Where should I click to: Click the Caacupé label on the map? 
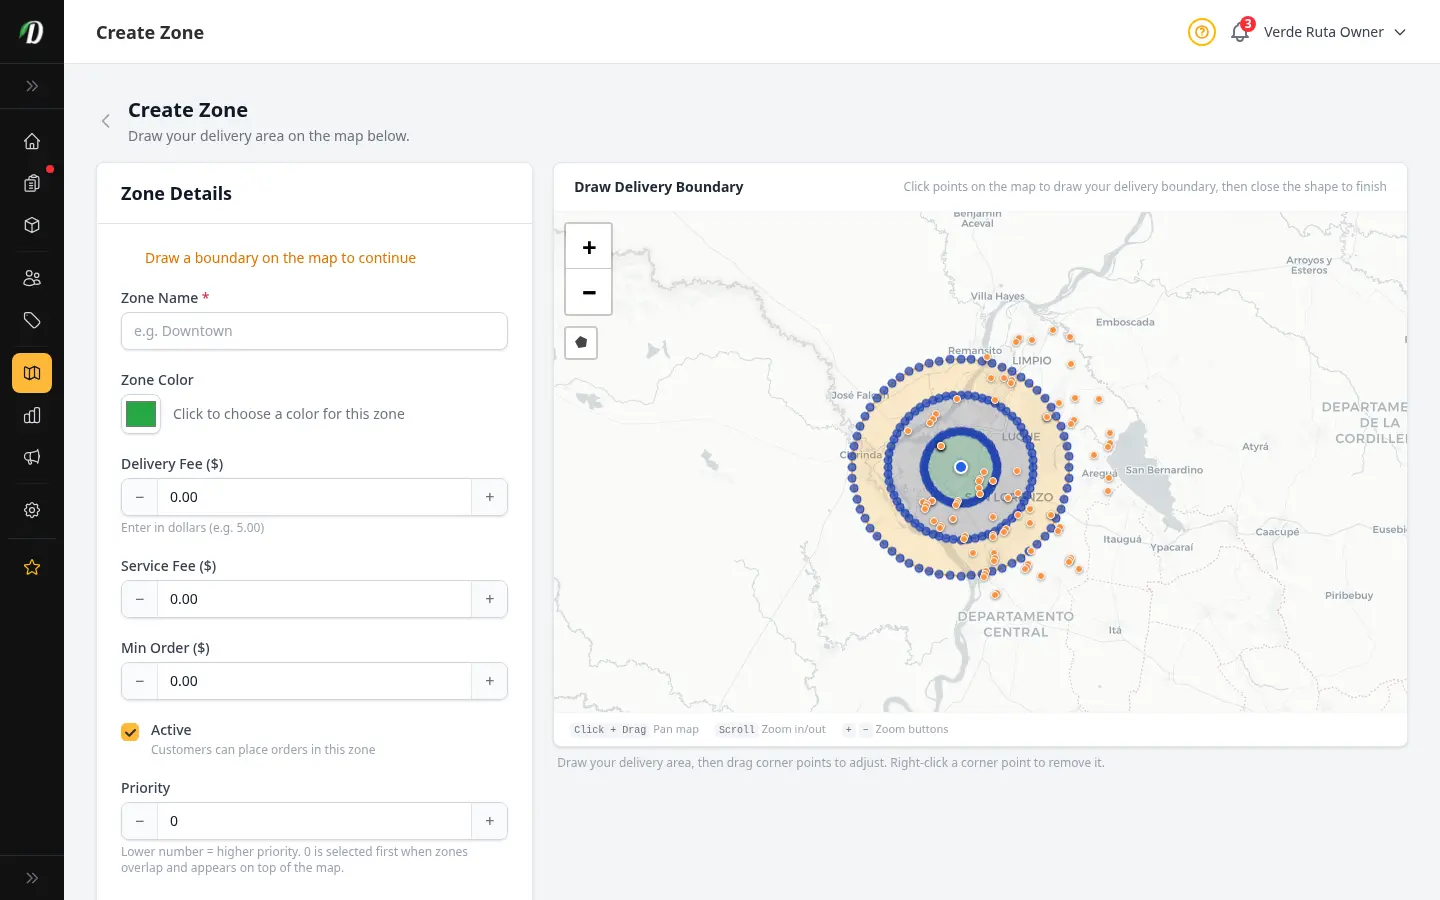point(1277,532)
